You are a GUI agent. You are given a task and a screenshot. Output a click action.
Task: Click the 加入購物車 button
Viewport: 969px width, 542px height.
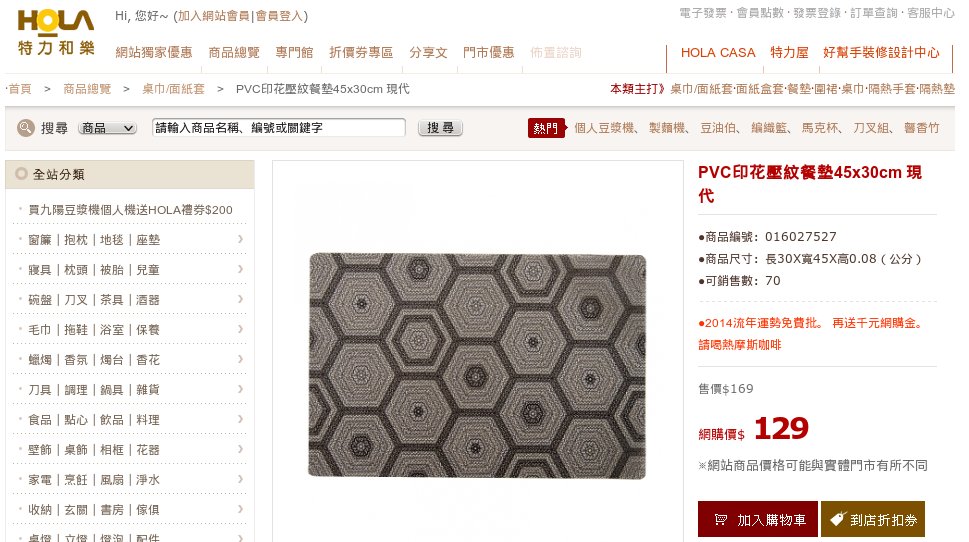[758, 519]
